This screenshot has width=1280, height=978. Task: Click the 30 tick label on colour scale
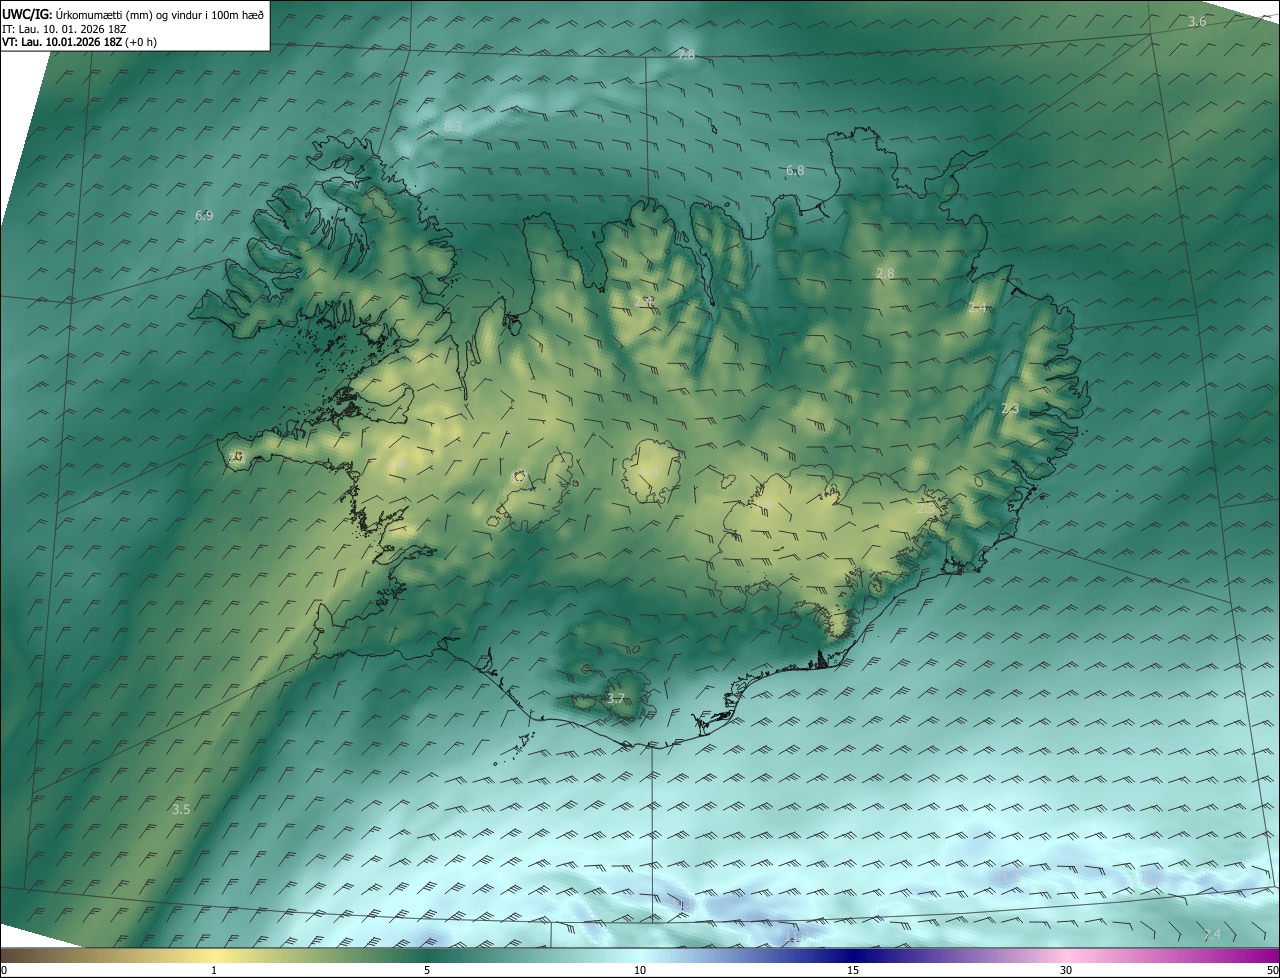(1066, 970)
